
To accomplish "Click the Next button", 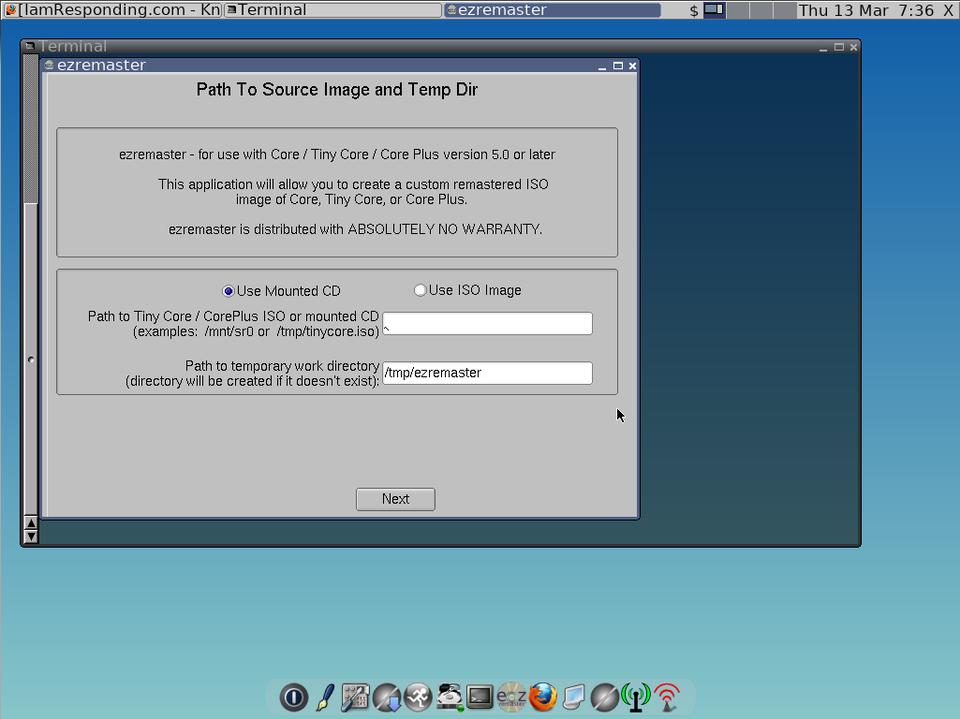I will tap(395, 499).
